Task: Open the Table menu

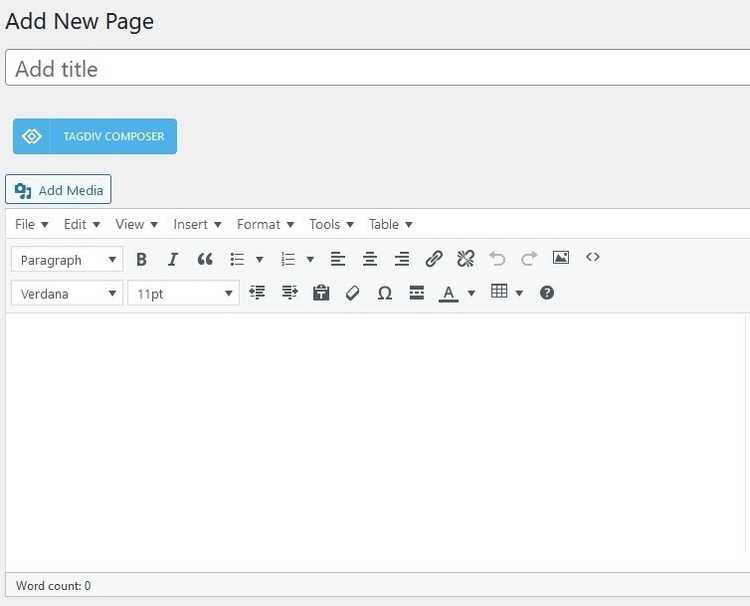Action: 390,224
